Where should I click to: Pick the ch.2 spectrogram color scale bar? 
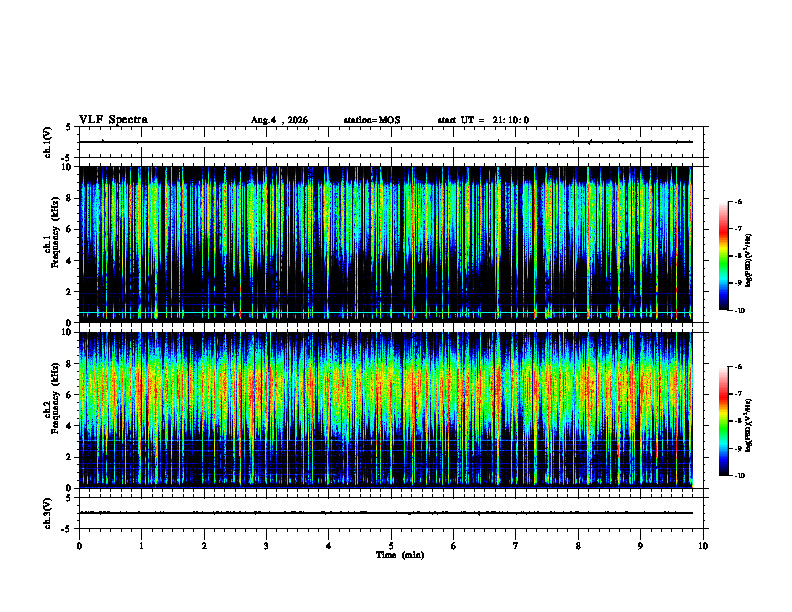724,421
